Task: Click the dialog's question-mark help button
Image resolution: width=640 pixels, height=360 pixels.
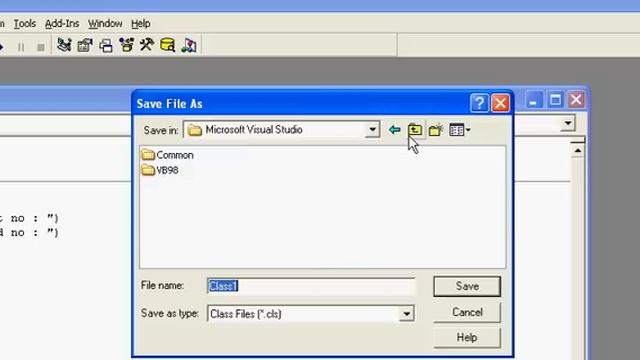Action: (x=479, y=103)
